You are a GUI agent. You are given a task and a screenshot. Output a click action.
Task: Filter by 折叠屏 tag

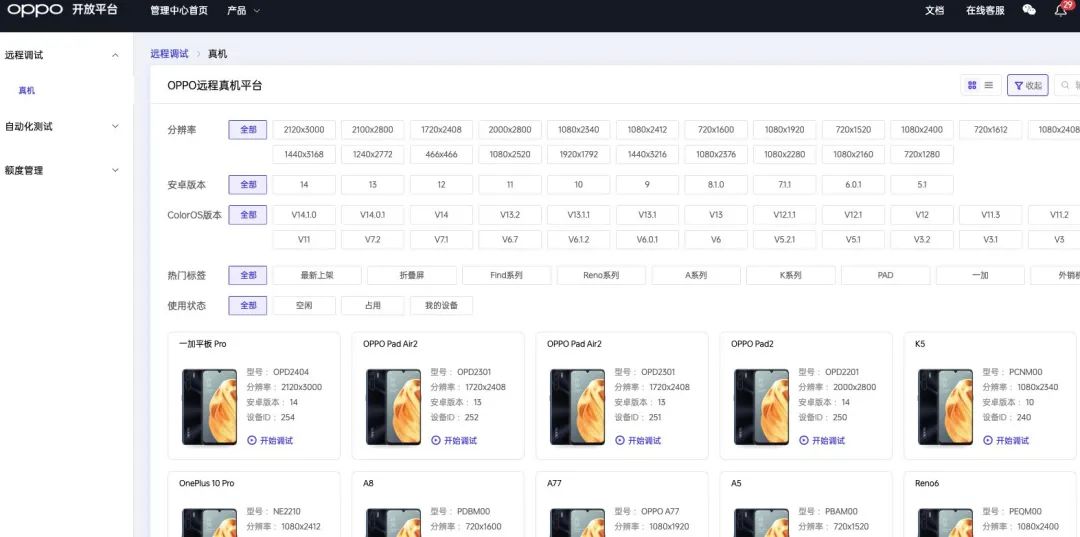coord(412,275)
